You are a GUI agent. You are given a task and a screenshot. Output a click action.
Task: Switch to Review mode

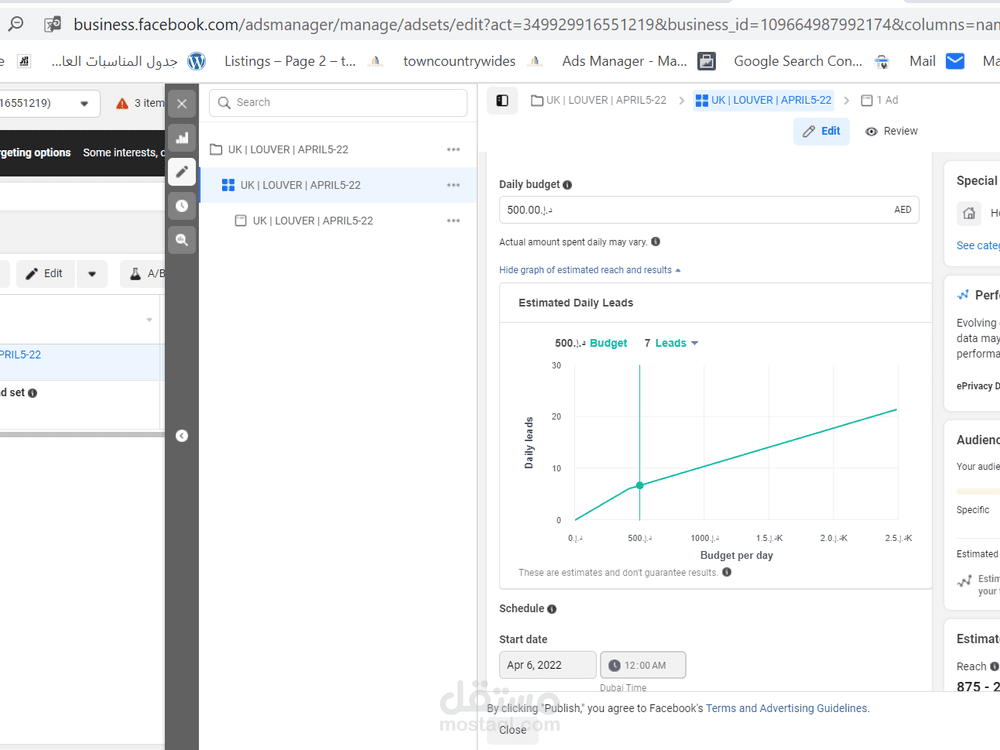891,131
